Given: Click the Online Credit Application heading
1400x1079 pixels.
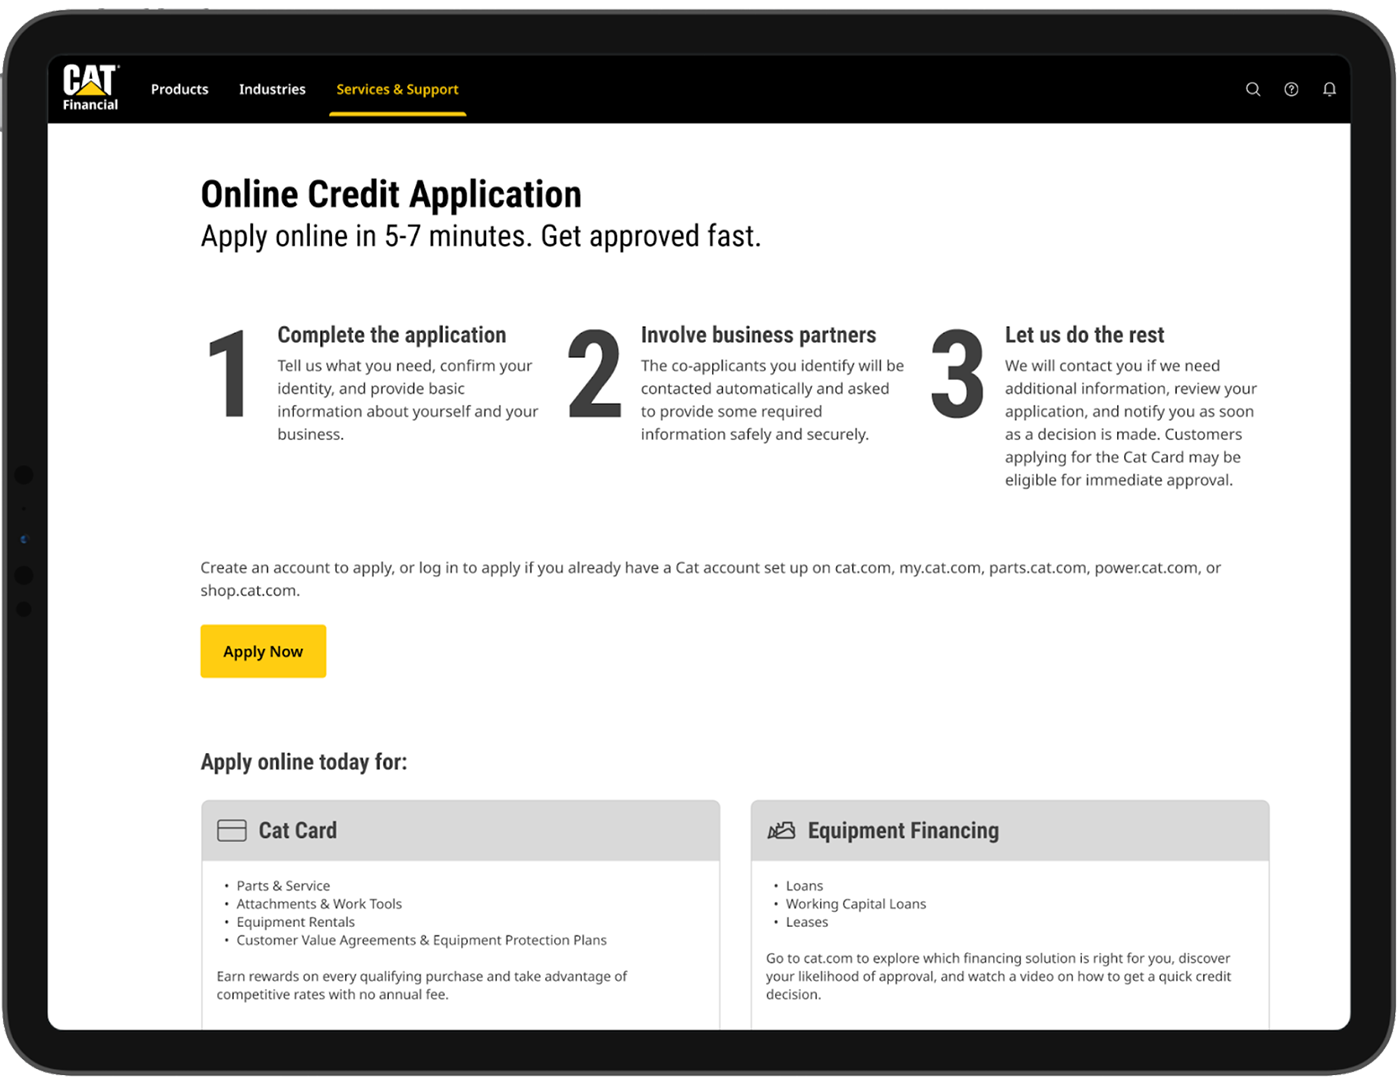Looking at the screenshot, I should coord(391,194).
